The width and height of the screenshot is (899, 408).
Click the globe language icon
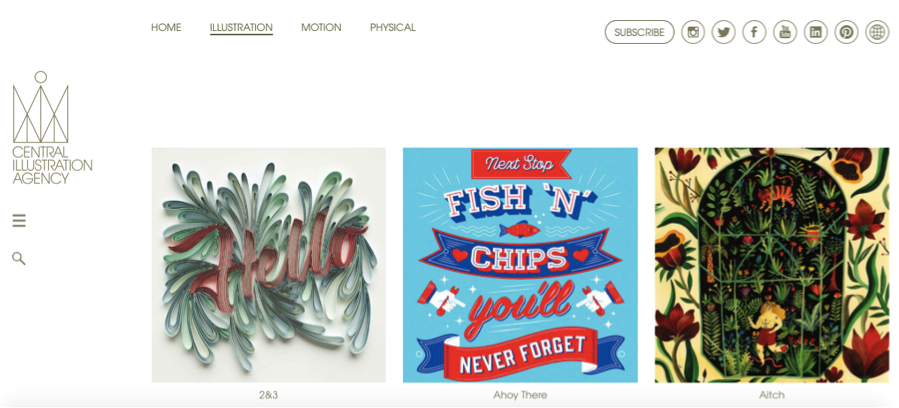coord(877,32)
